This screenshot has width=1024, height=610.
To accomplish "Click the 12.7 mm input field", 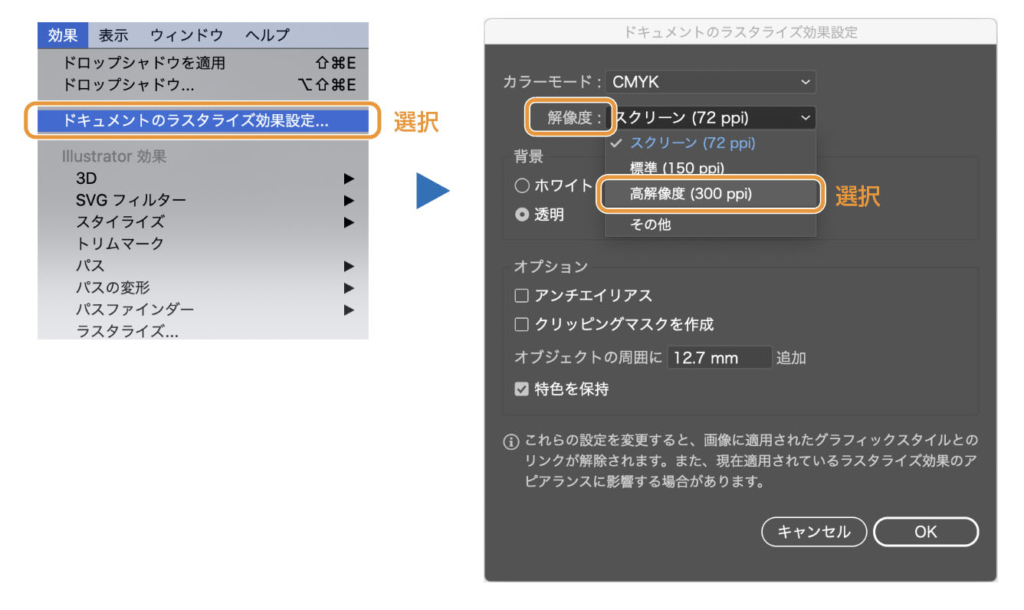I will pos(719,358).
